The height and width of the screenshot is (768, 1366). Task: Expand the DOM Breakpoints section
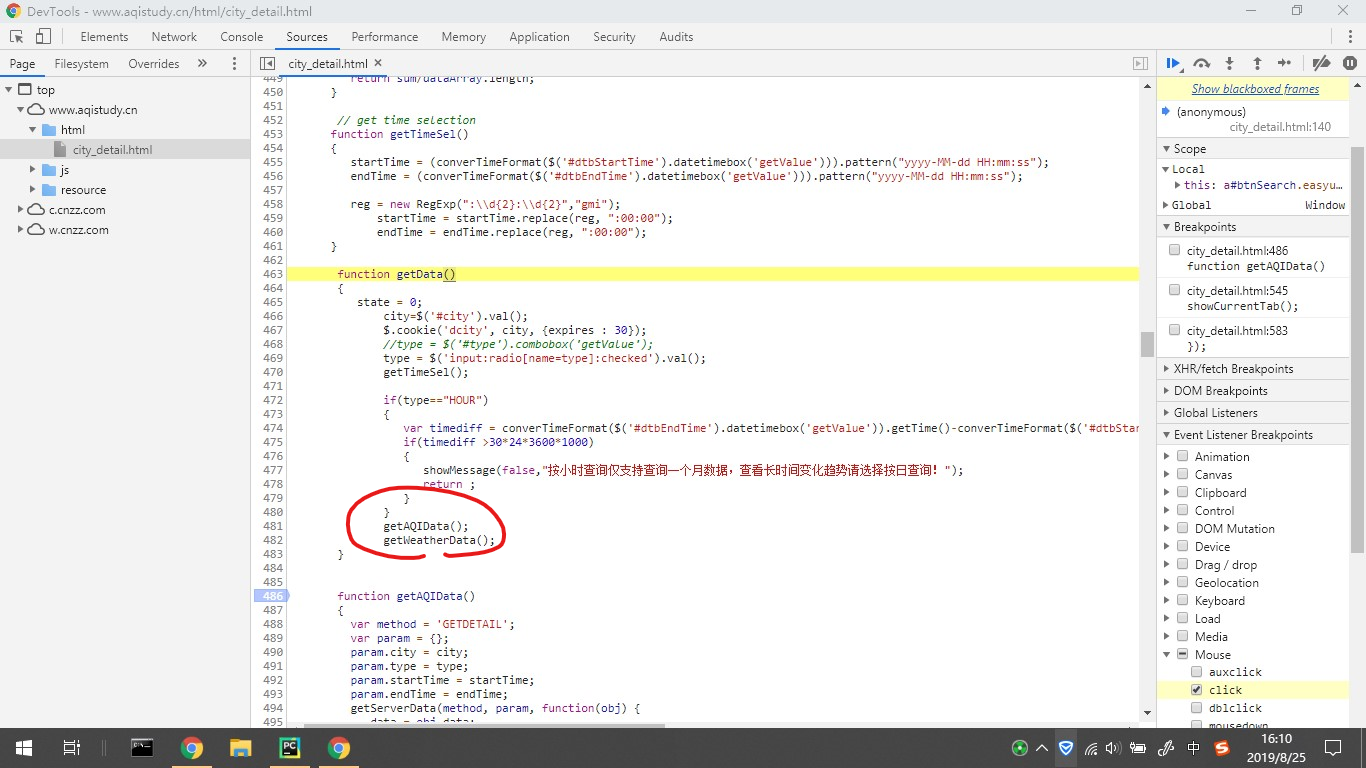click(x=1252, y=391)
